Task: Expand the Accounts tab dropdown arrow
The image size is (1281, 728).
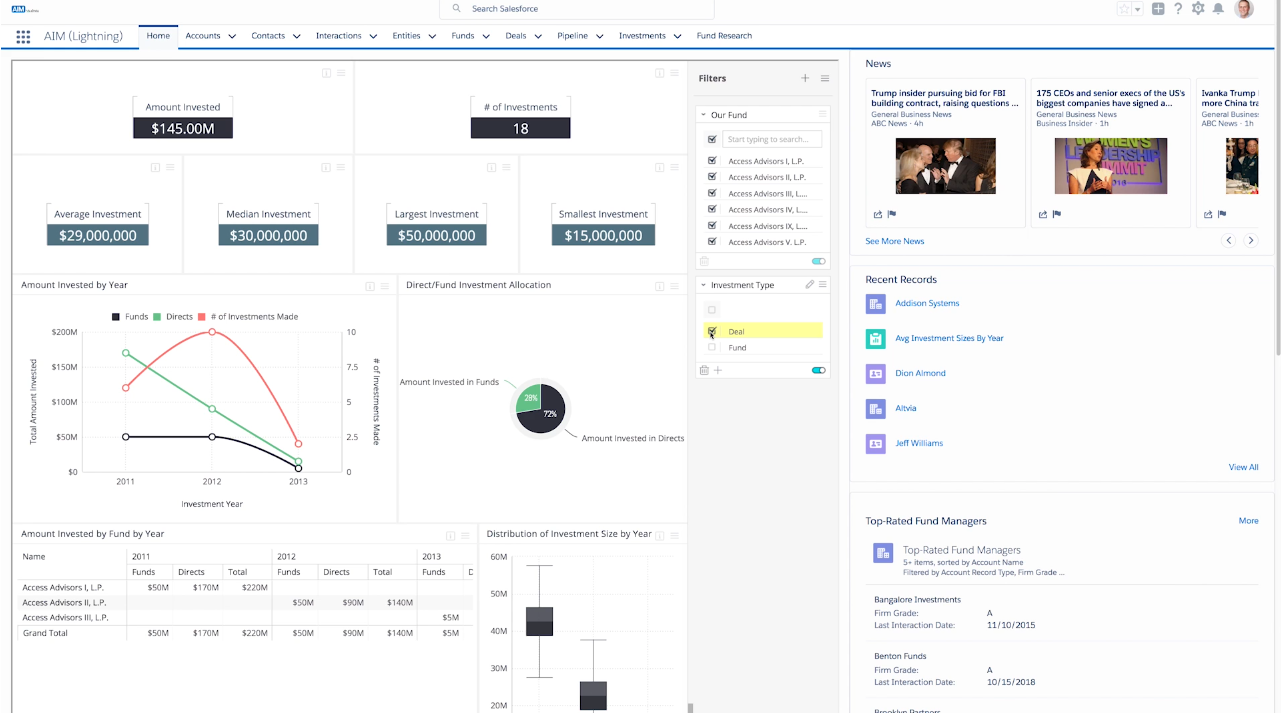Action: coord(232,37)
